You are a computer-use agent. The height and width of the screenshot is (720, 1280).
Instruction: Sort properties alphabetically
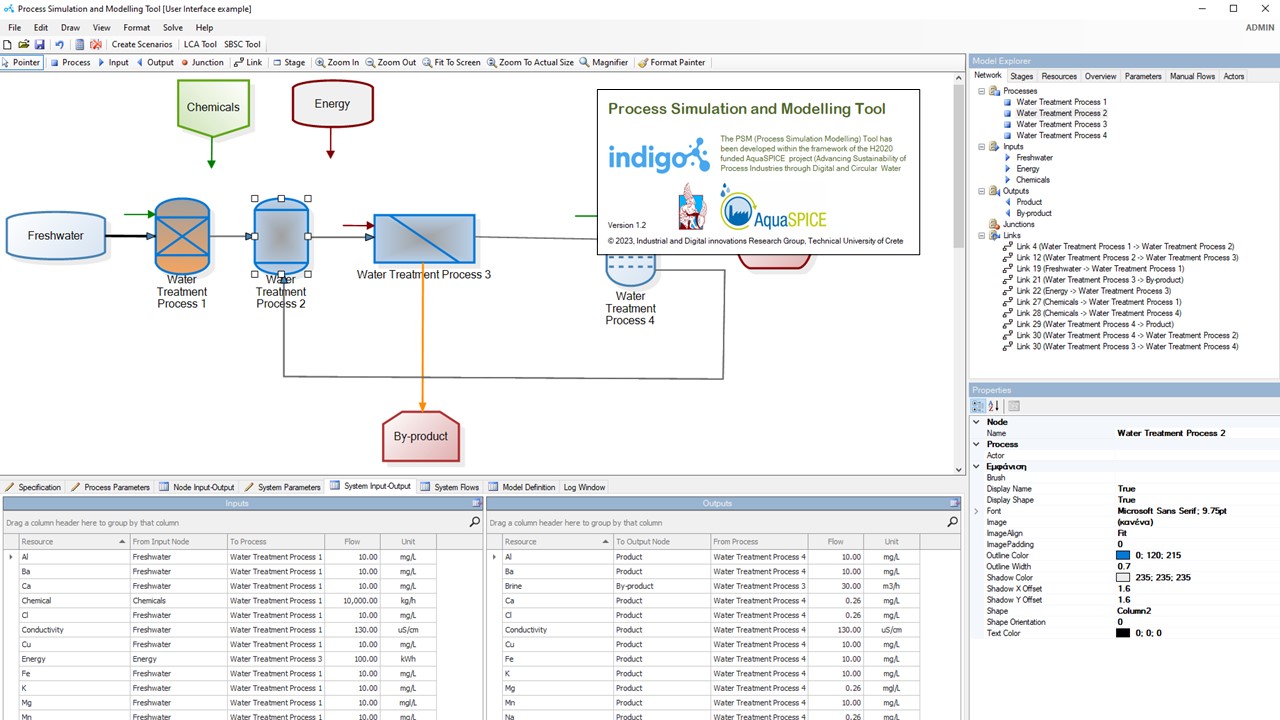click(x=994, y=406)
